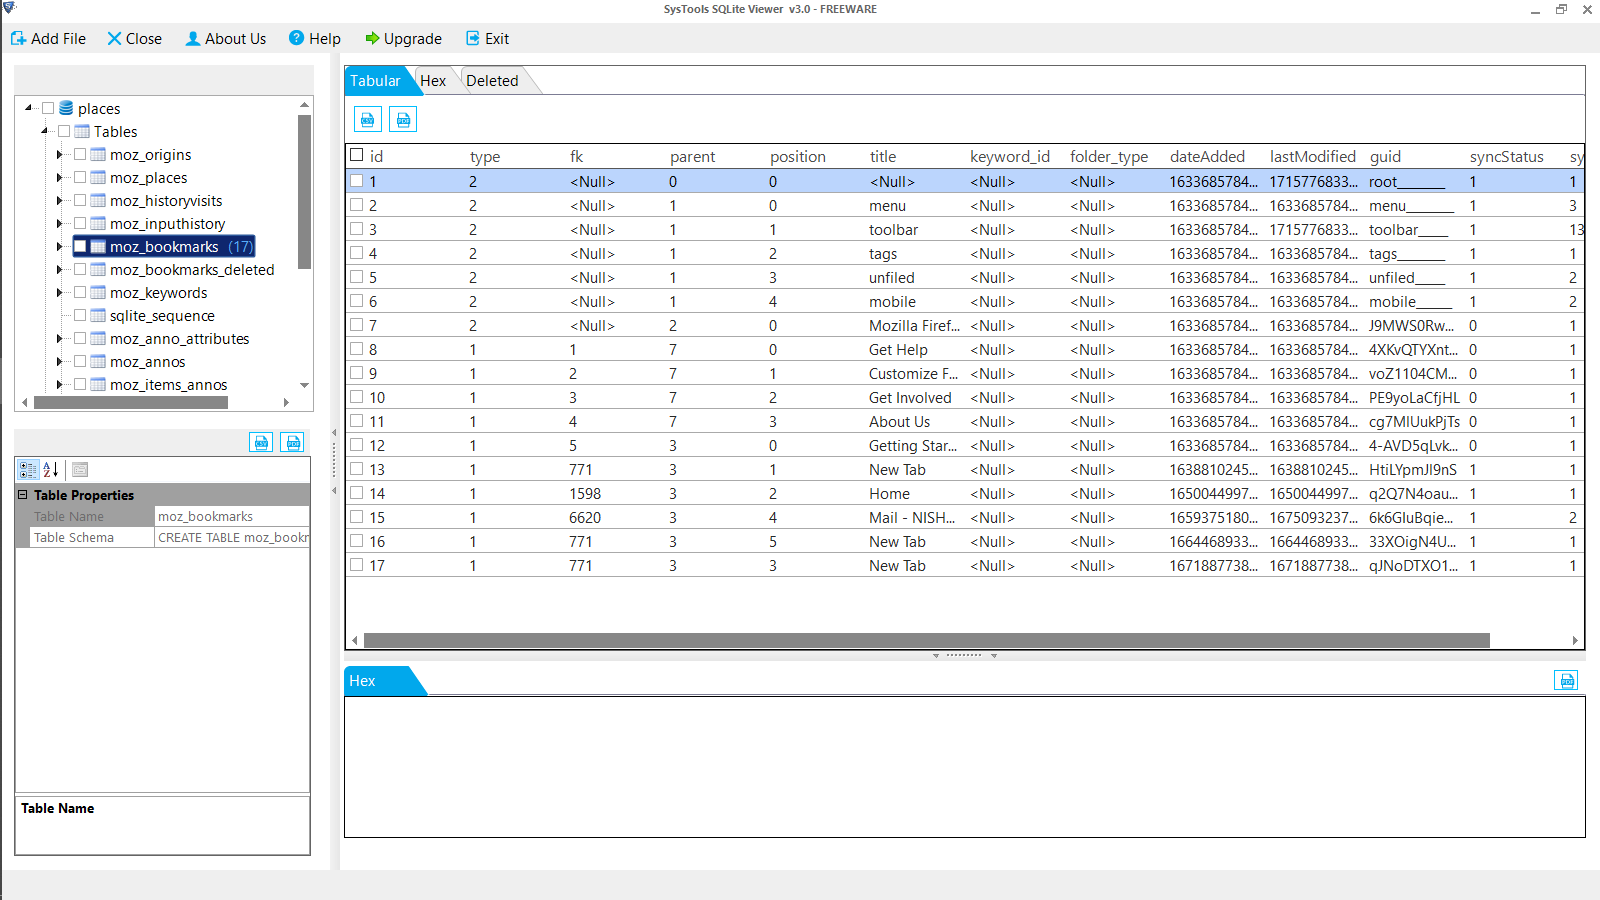Select the moz_items_annos table in tree
The width and height of the screenshot is (1600, 900).
click(168, 384)
